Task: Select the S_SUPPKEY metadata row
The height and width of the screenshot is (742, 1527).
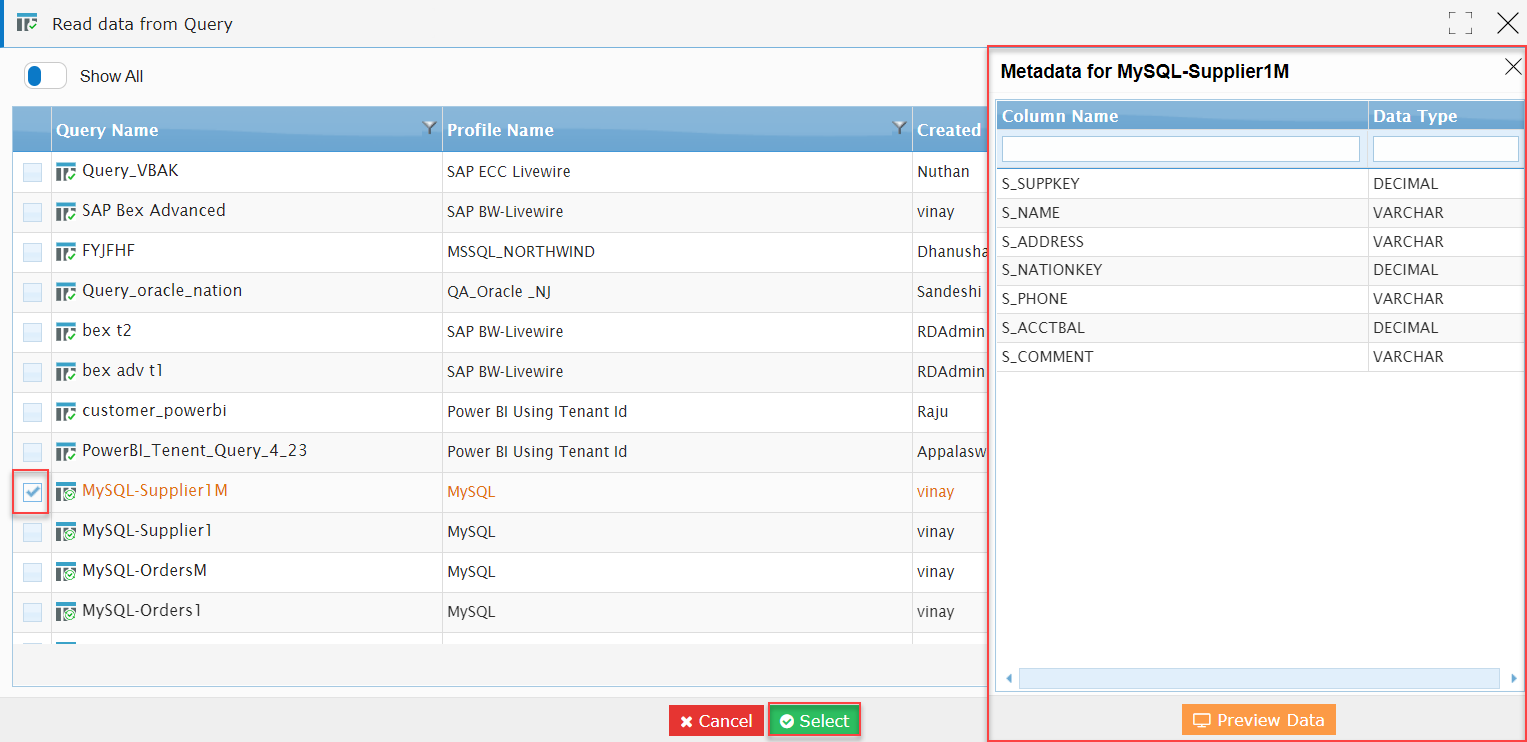Action: click(x=1261, y=184)
